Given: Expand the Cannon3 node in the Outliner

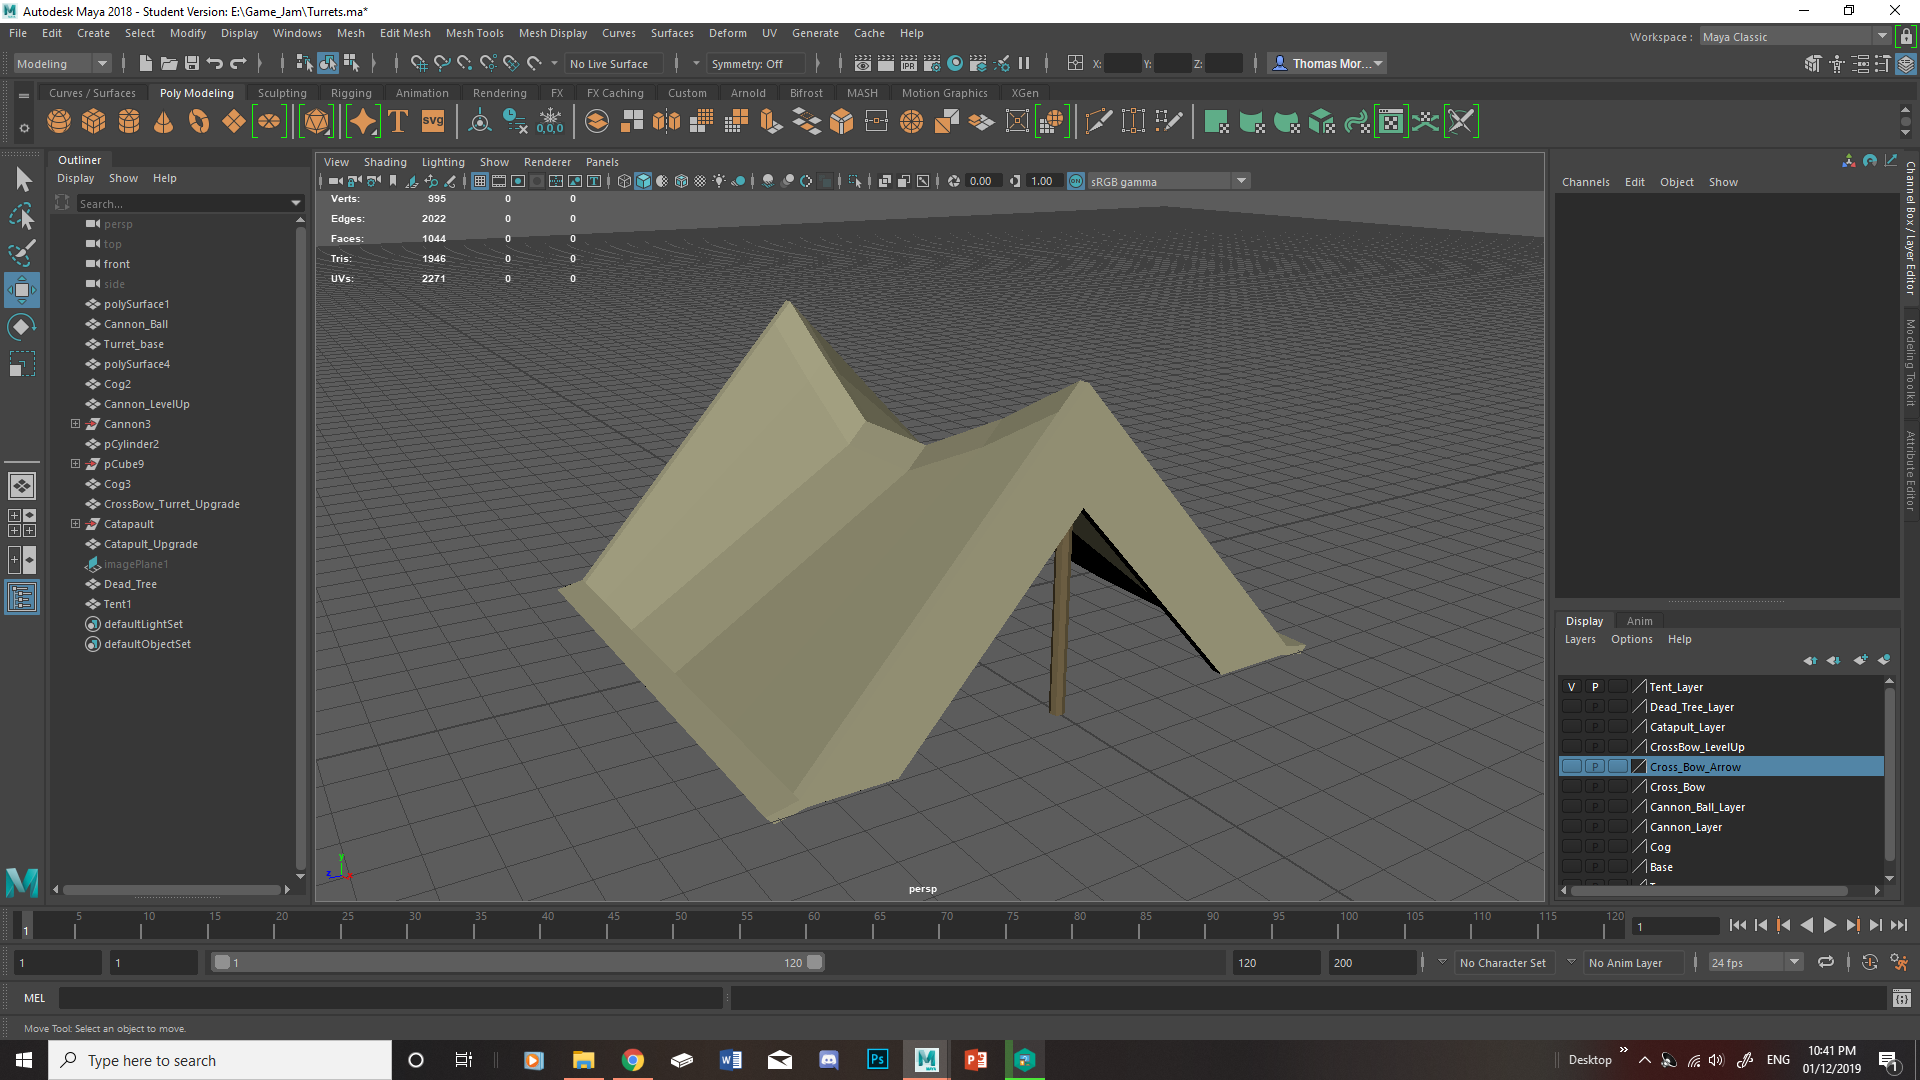Looking at the screenshot, I should click(75, 424).
